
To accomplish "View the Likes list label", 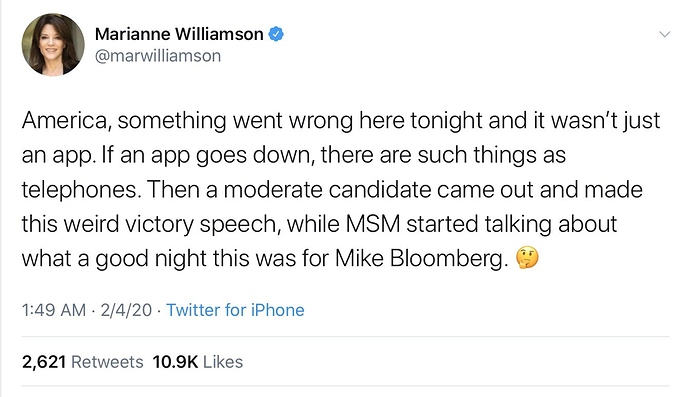I will 223,362.
